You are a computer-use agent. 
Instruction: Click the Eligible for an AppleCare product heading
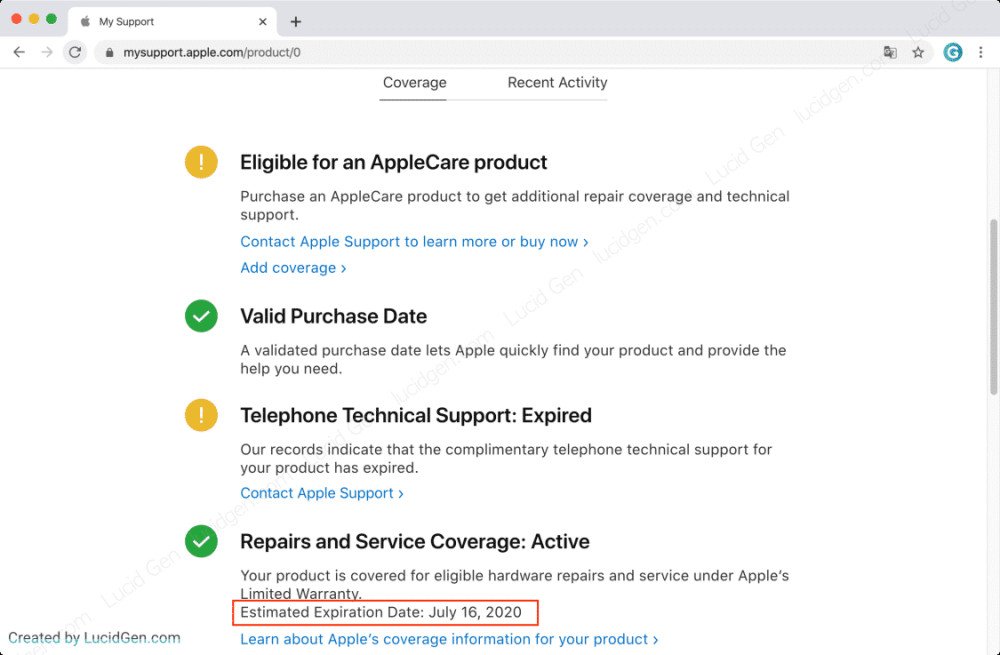[393, 162]
